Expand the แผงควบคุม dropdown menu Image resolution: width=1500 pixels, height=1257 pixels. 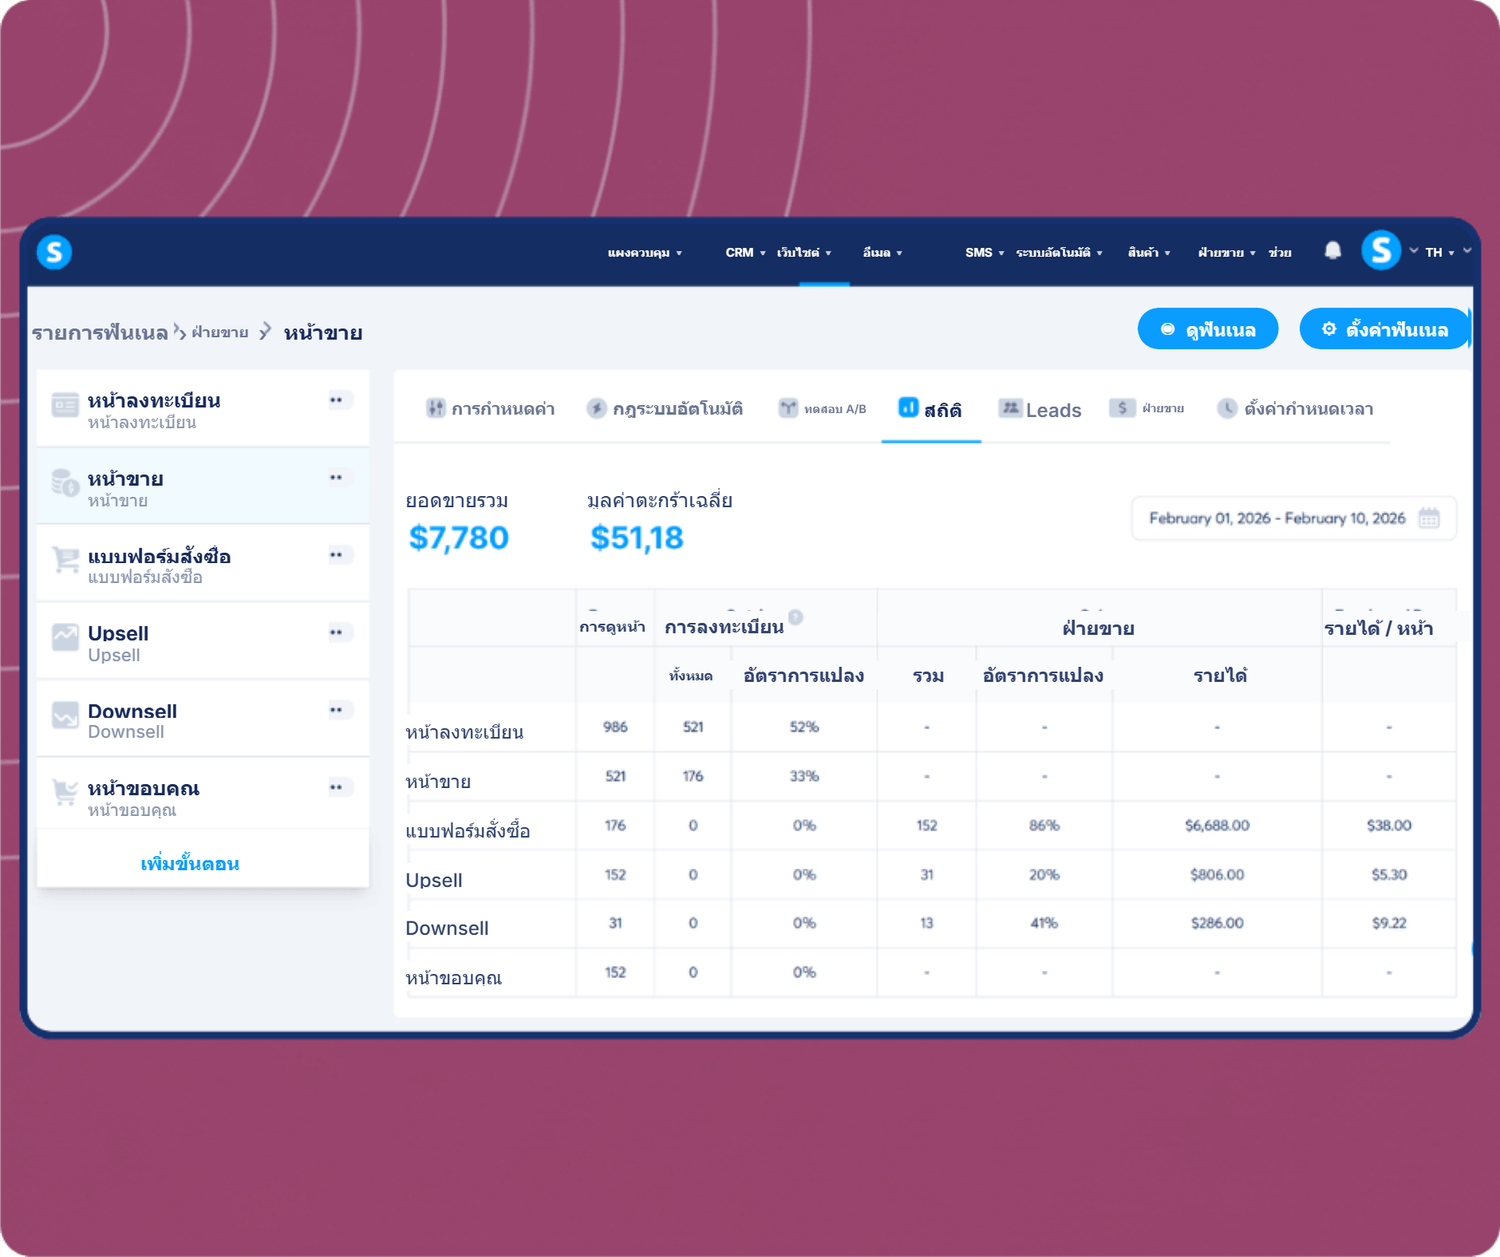coord(645,253)
